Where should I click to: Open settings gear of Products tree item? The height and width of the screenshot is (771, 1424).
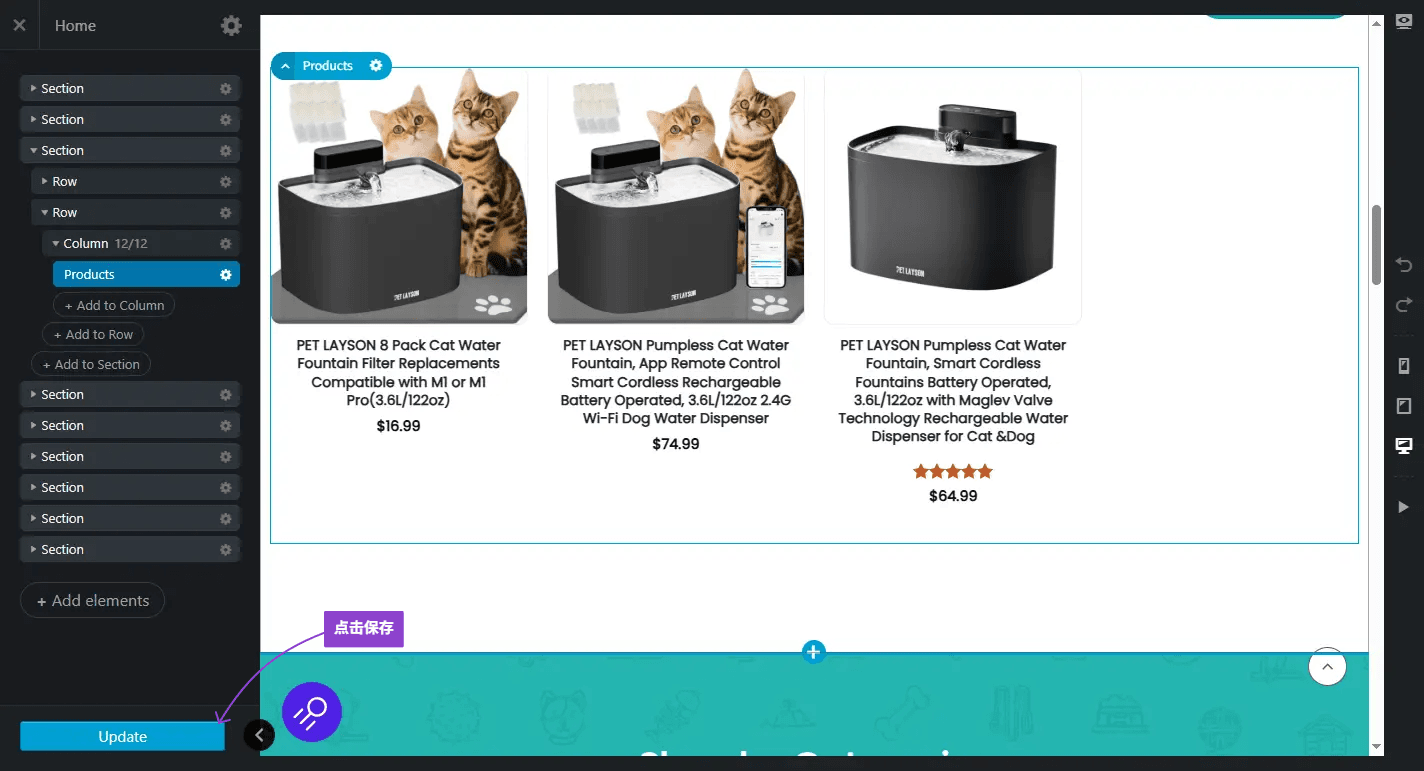tap(226, 275)
